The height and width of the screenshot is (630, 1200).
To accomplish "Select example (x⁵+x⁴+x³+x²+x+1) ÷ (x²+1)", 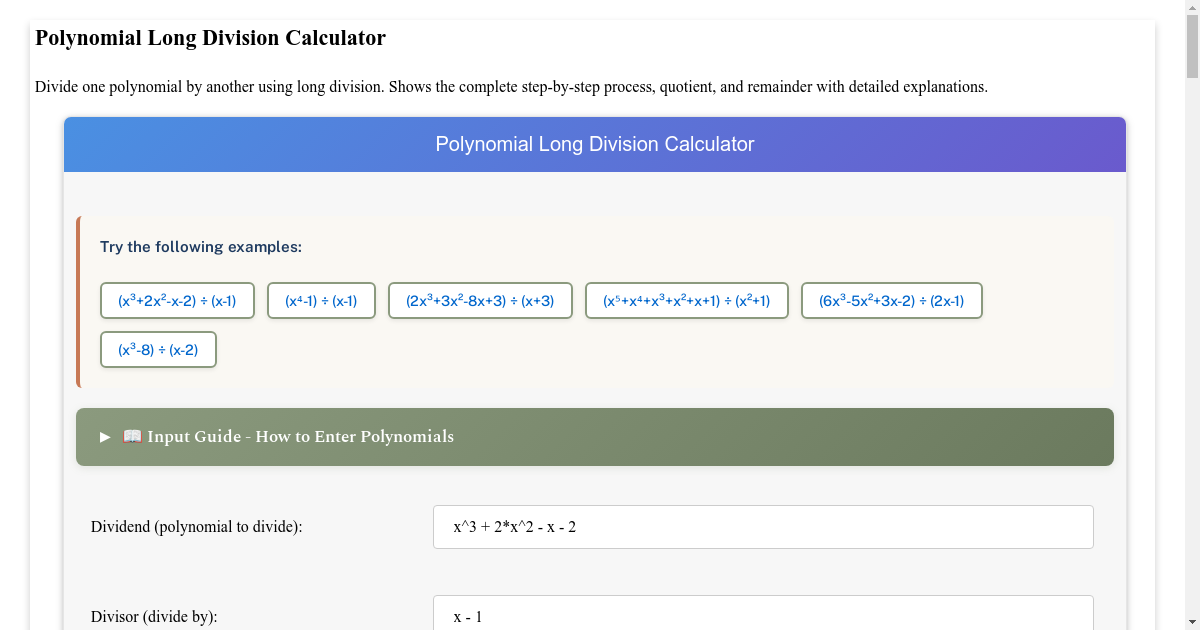I will [687, 300].
